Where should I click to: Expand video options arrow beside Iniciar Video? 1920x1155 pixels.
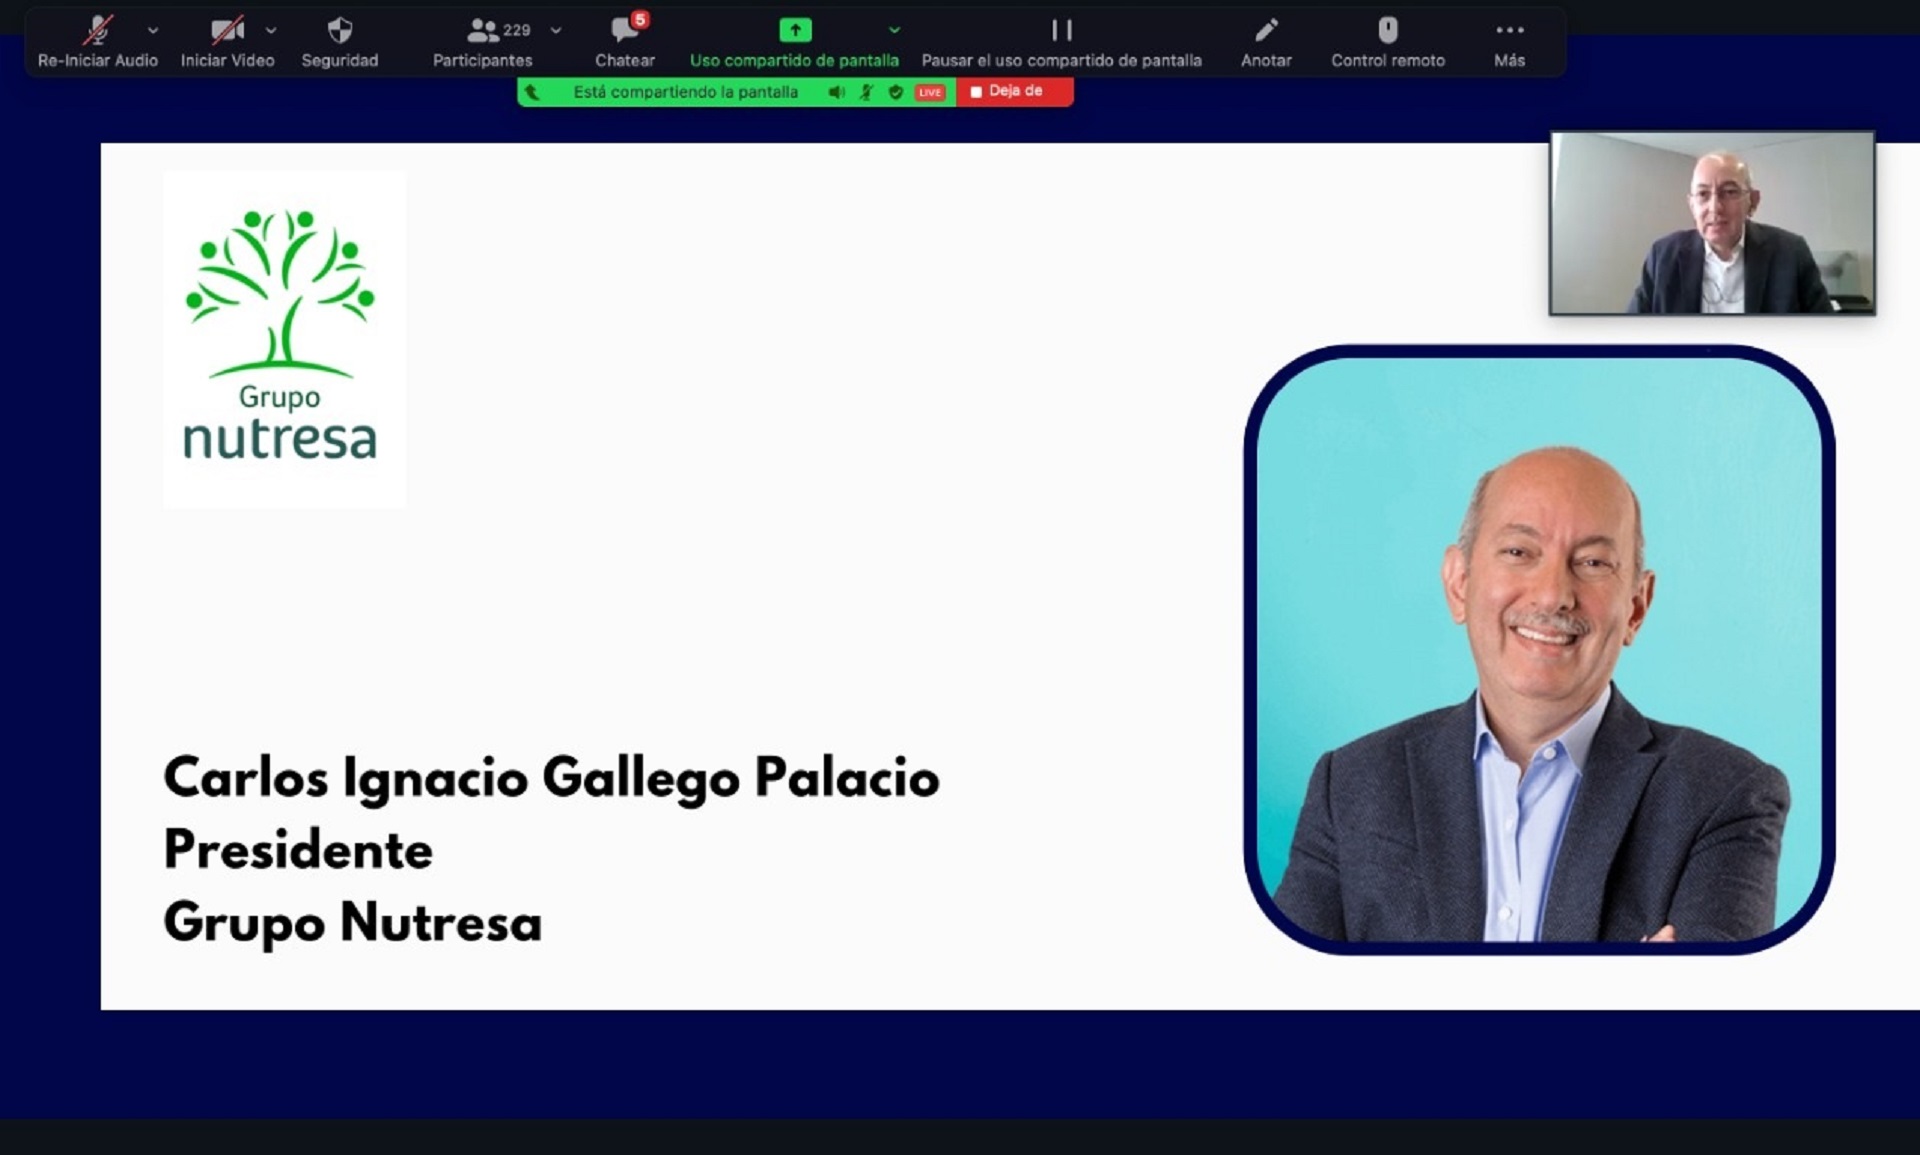271,30
